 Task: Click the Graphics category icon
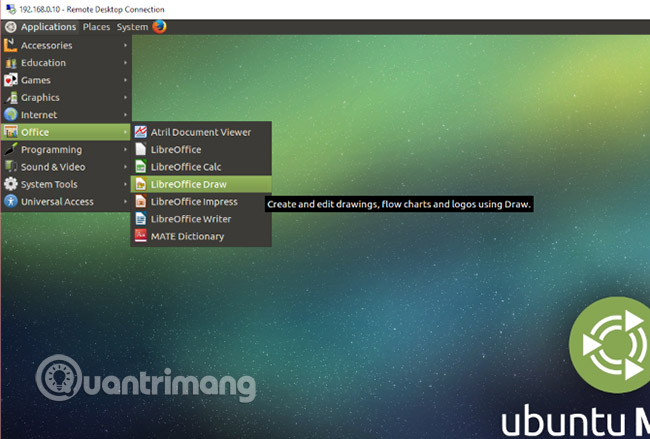tap(10, 97)
